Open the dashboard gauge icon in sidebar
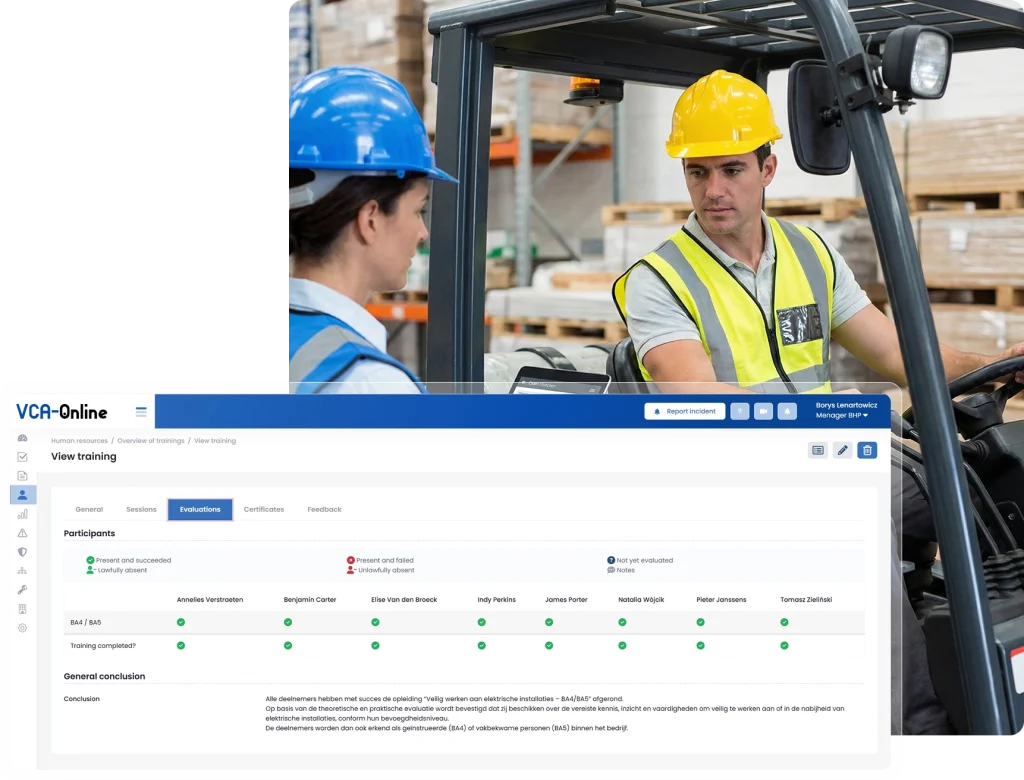The width and height of the screenshot is (1024, 780). (22, 438)
